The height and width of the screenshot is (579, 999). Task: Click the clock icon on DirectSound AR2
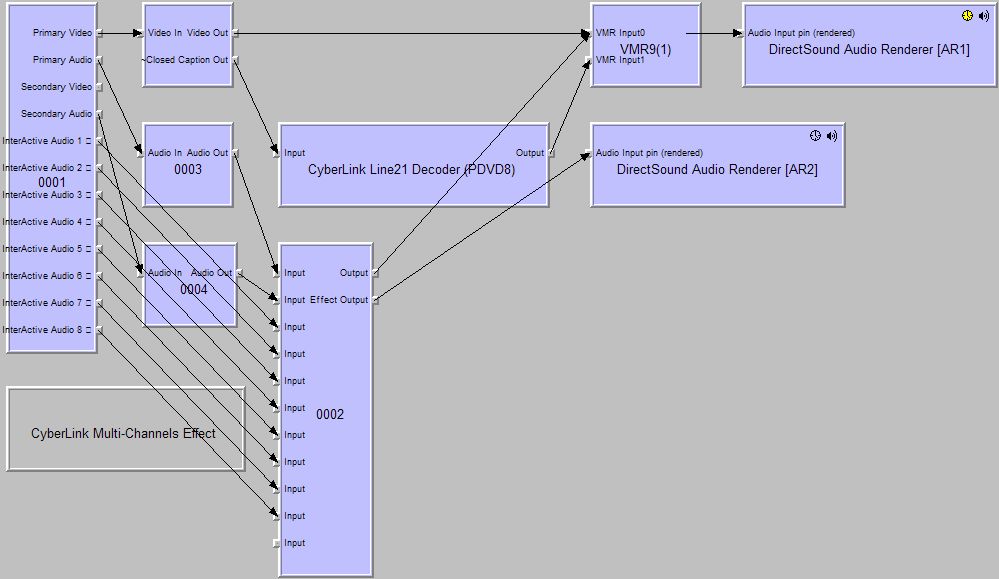click(x=815, y=136)
